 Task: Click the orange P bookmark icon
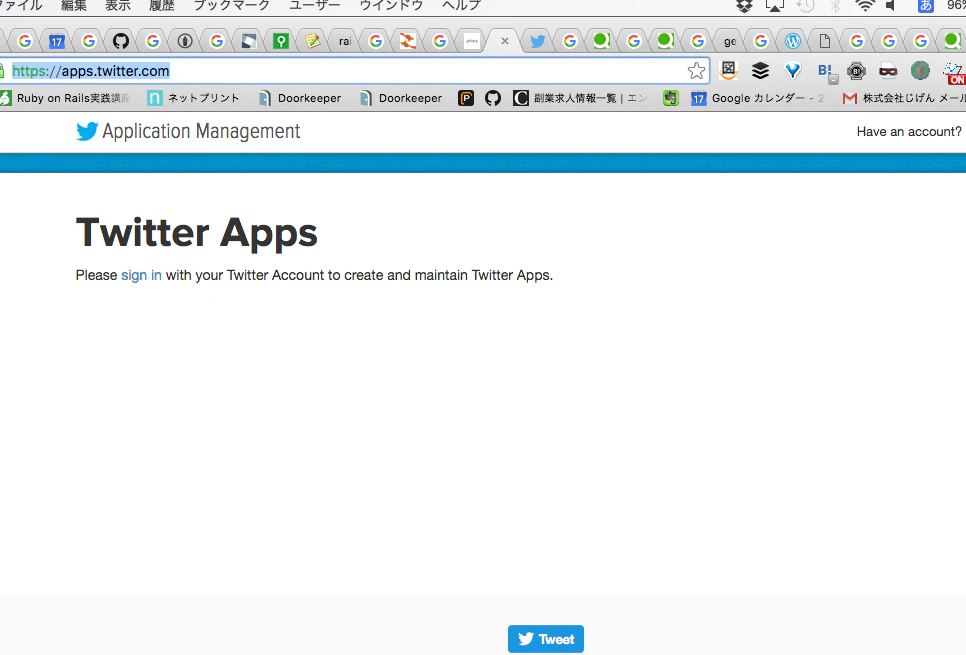tap(466, 98)
